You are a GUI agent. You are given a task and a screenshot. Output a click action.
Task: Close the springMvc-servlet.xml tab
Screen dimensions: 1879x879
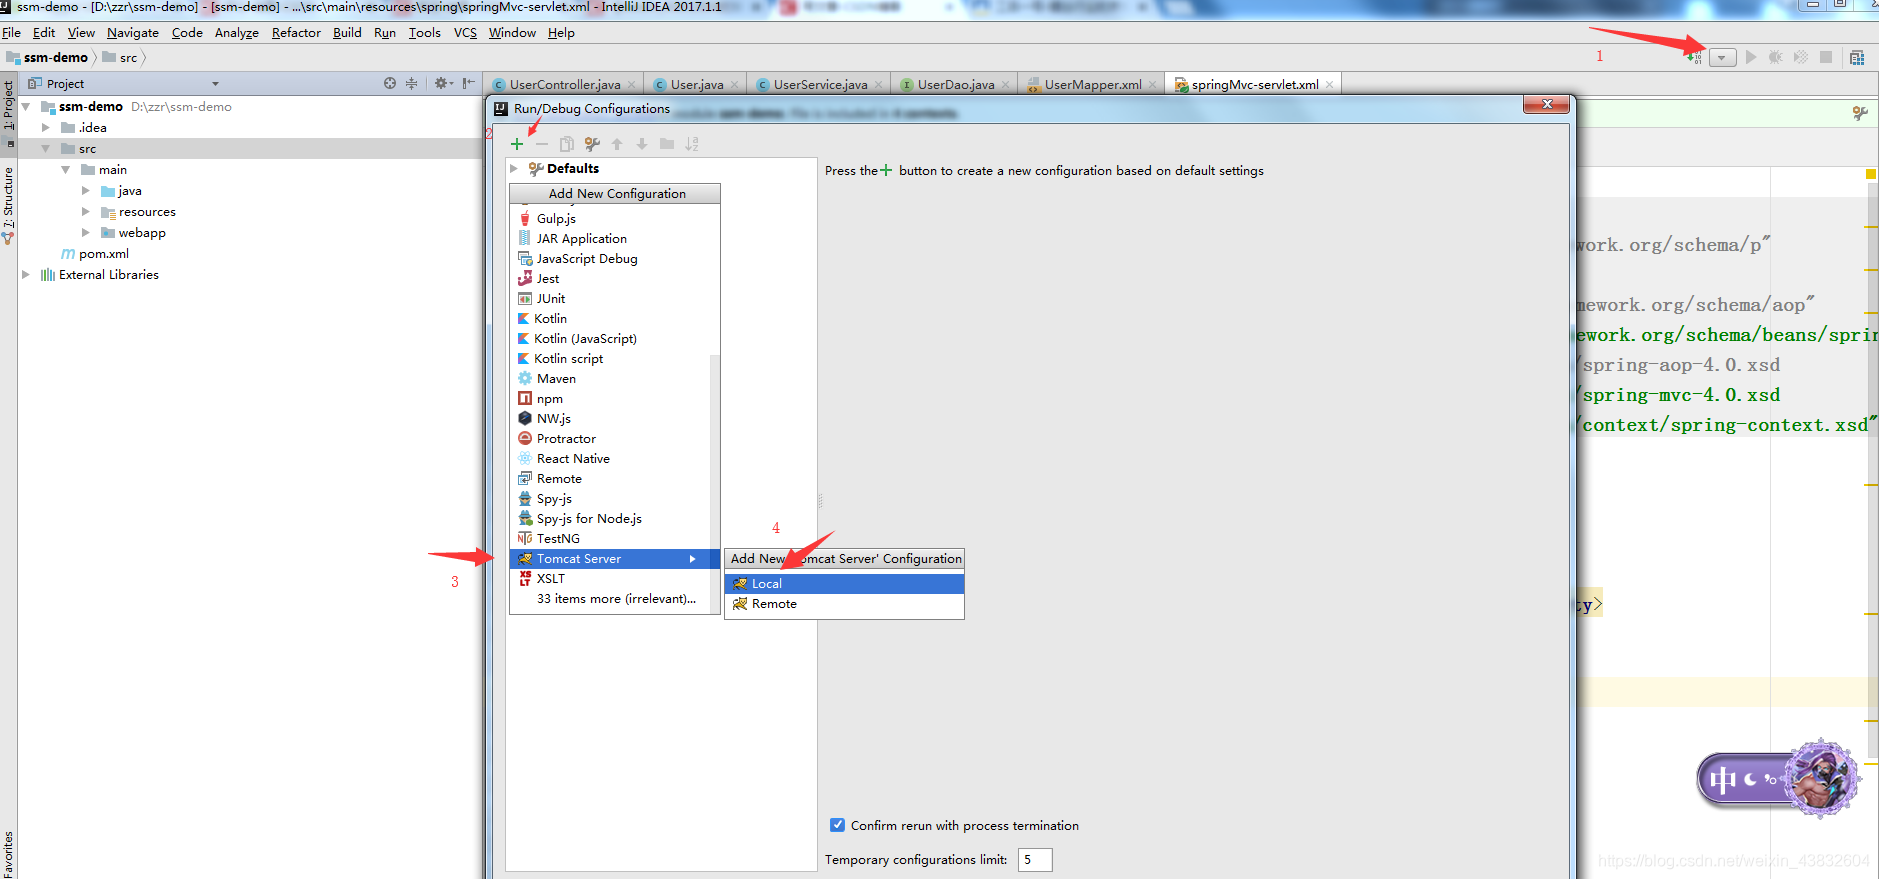point(1329,85)
